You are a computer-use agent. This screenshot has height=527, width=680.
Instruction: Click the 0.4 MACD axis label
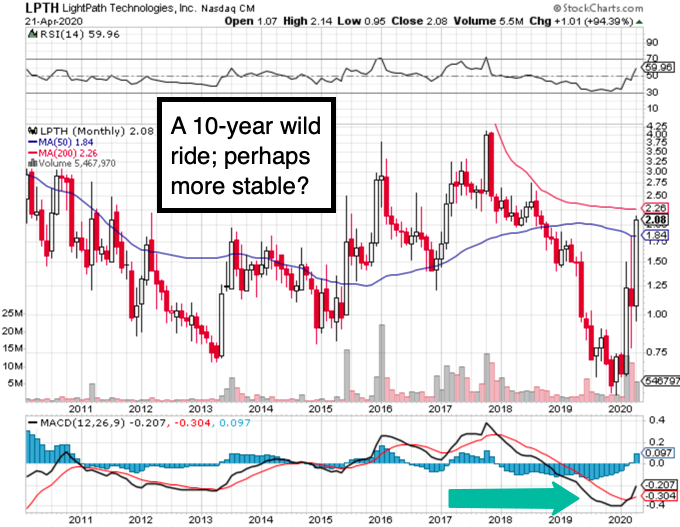coord(657,420)
